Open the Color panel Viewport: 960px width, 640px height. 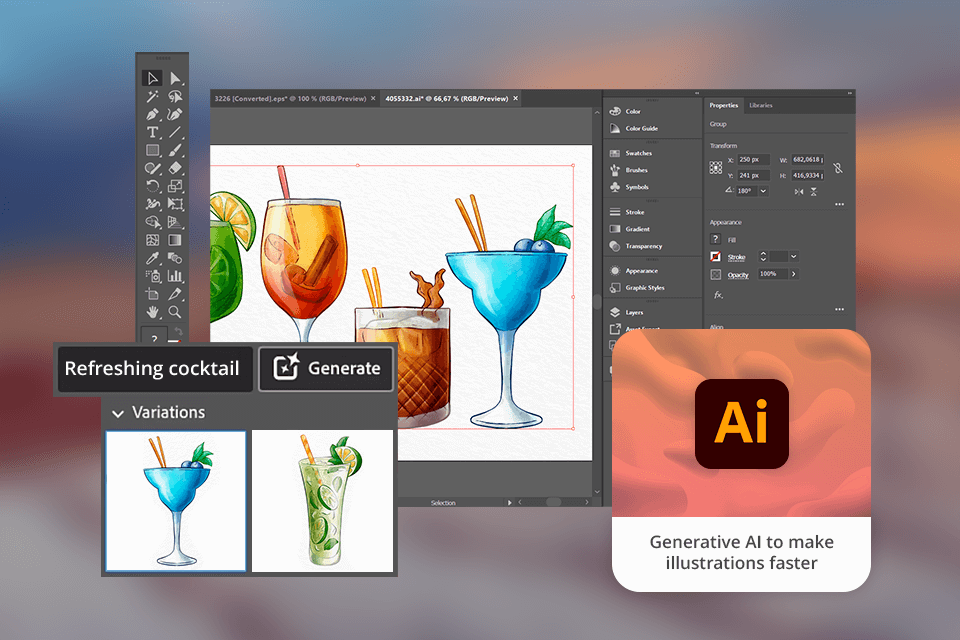coord(625,111)
